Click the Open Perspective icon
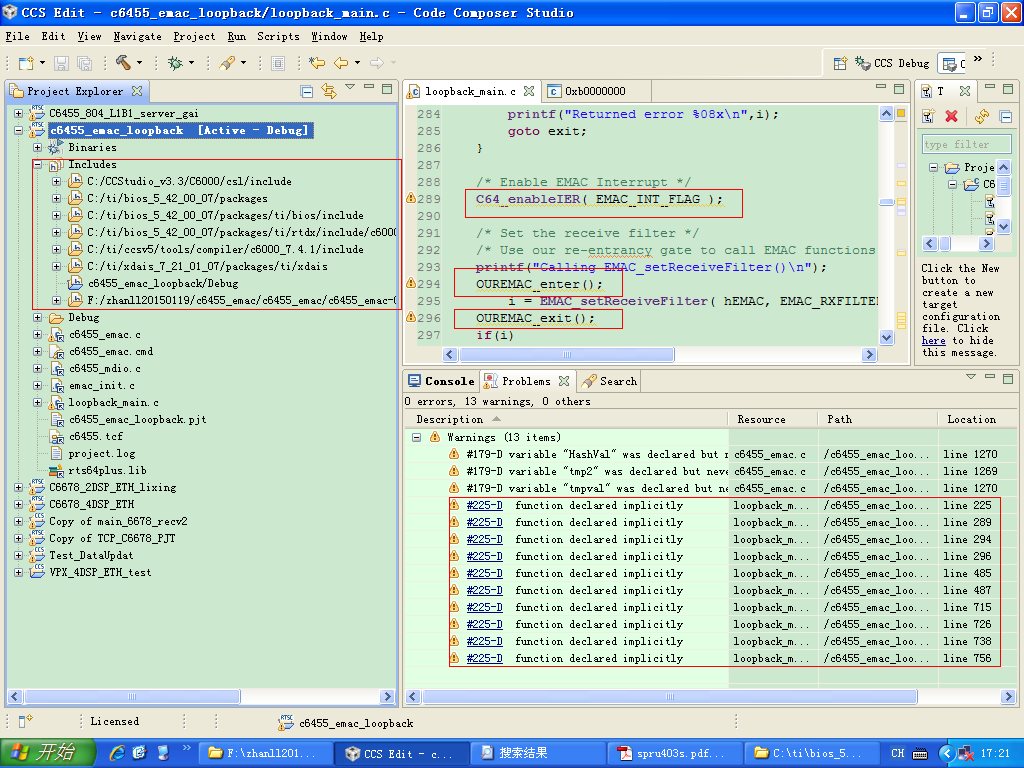Screen dimensions: 1024x768 pyautogui.click(x=840, y=63)
